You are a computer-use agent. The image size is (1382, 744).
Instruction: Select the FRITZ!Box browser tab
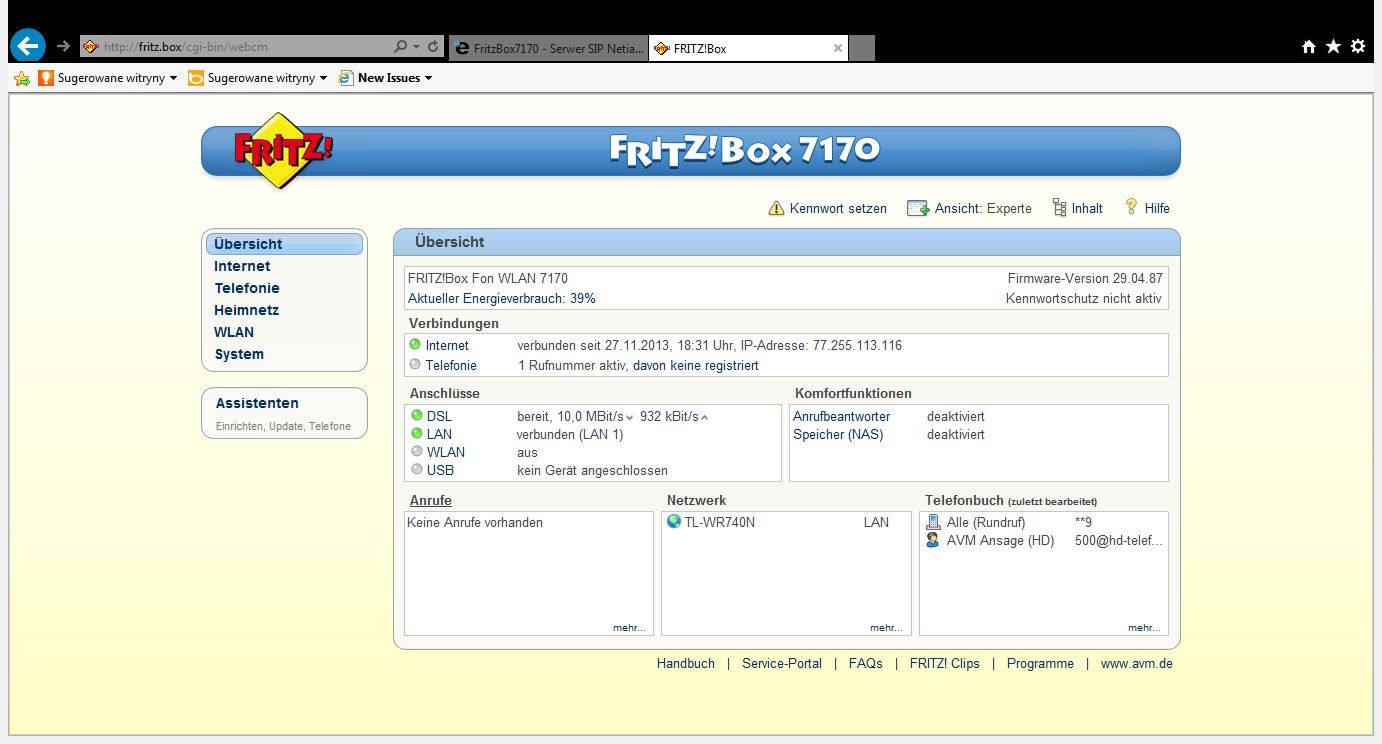pyautogui.click(x=748, y=47)
